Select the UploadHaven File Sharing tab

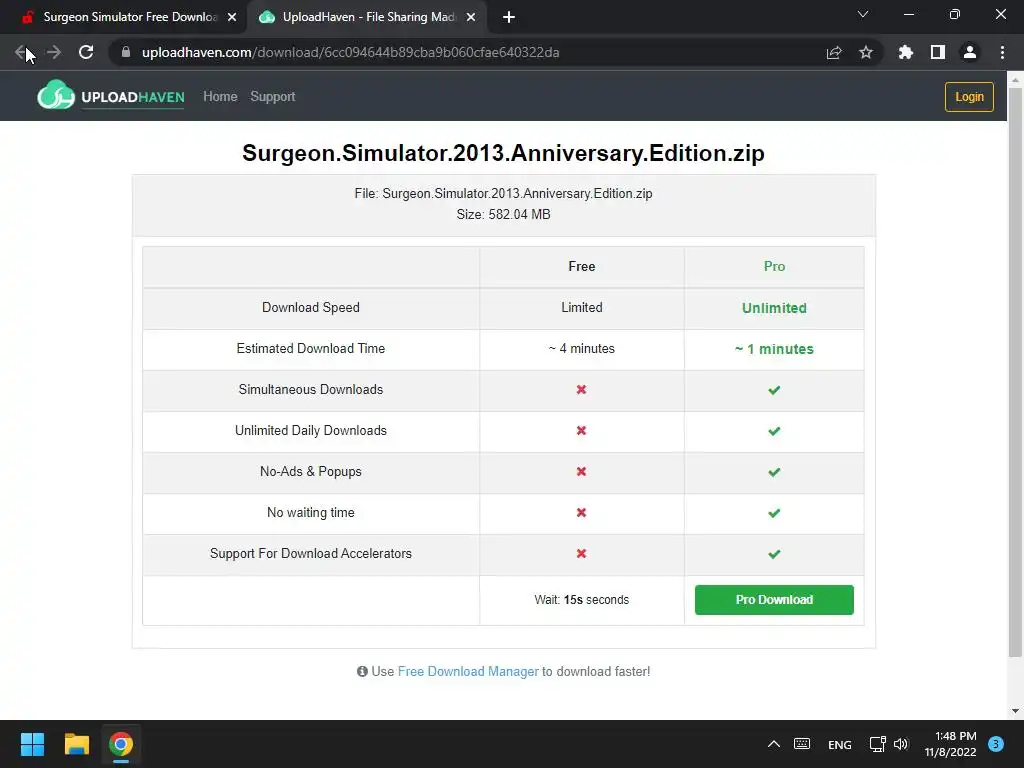click(368, 18)
